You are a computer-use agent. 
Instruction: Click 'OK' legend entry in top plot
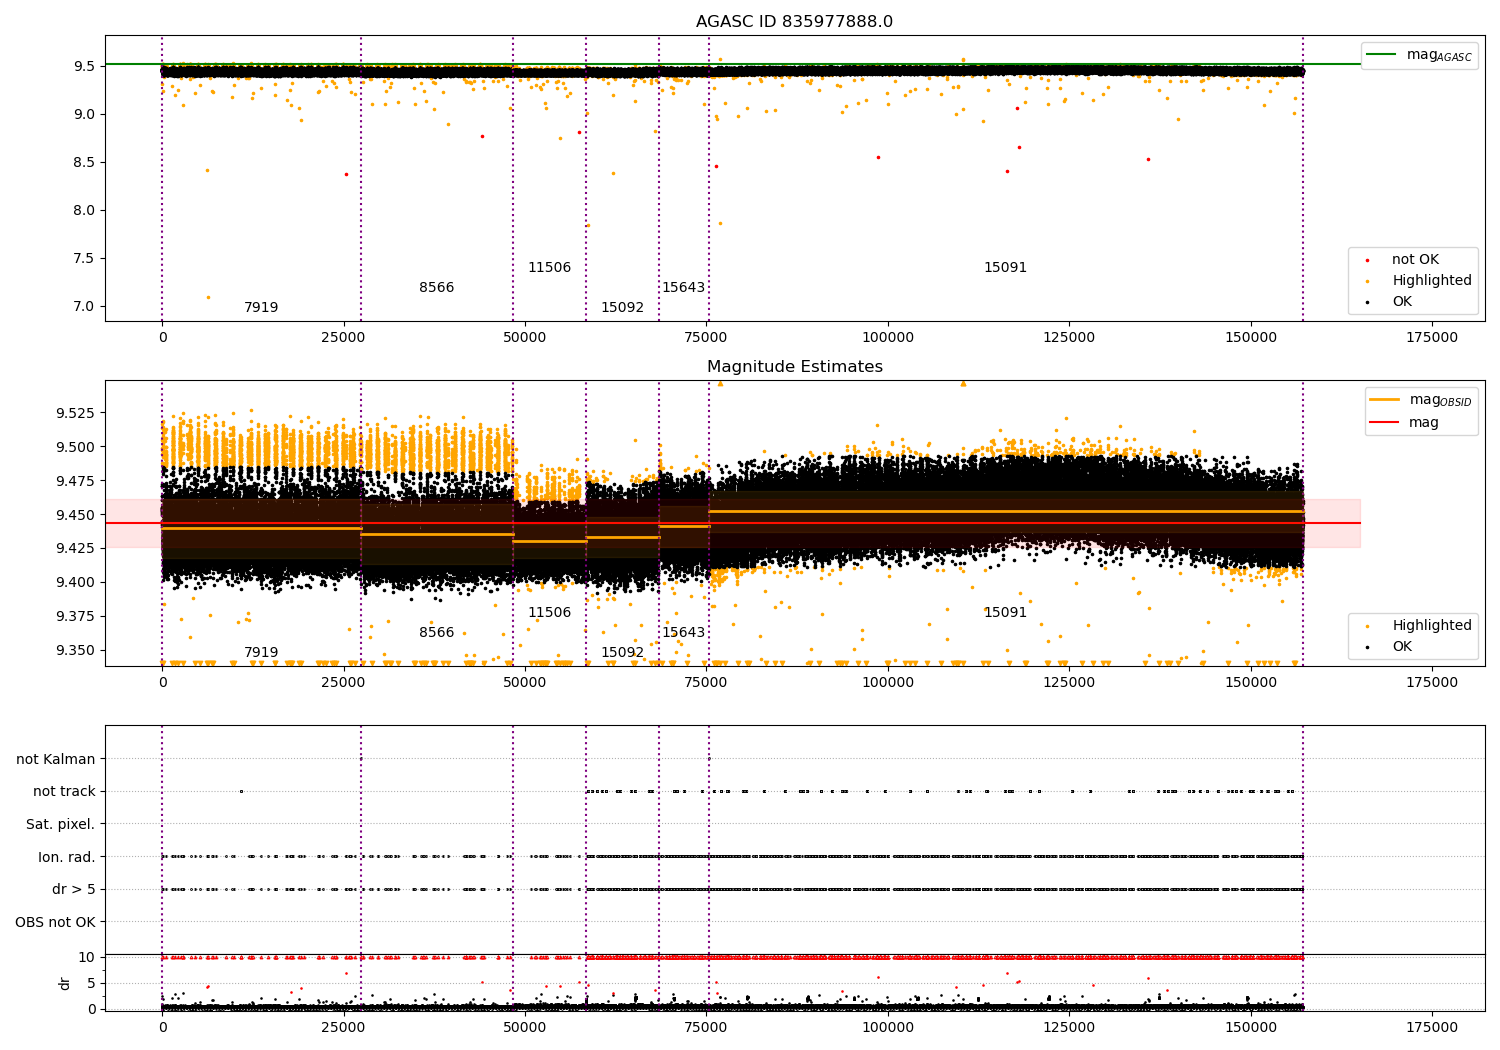[1390, 302]
